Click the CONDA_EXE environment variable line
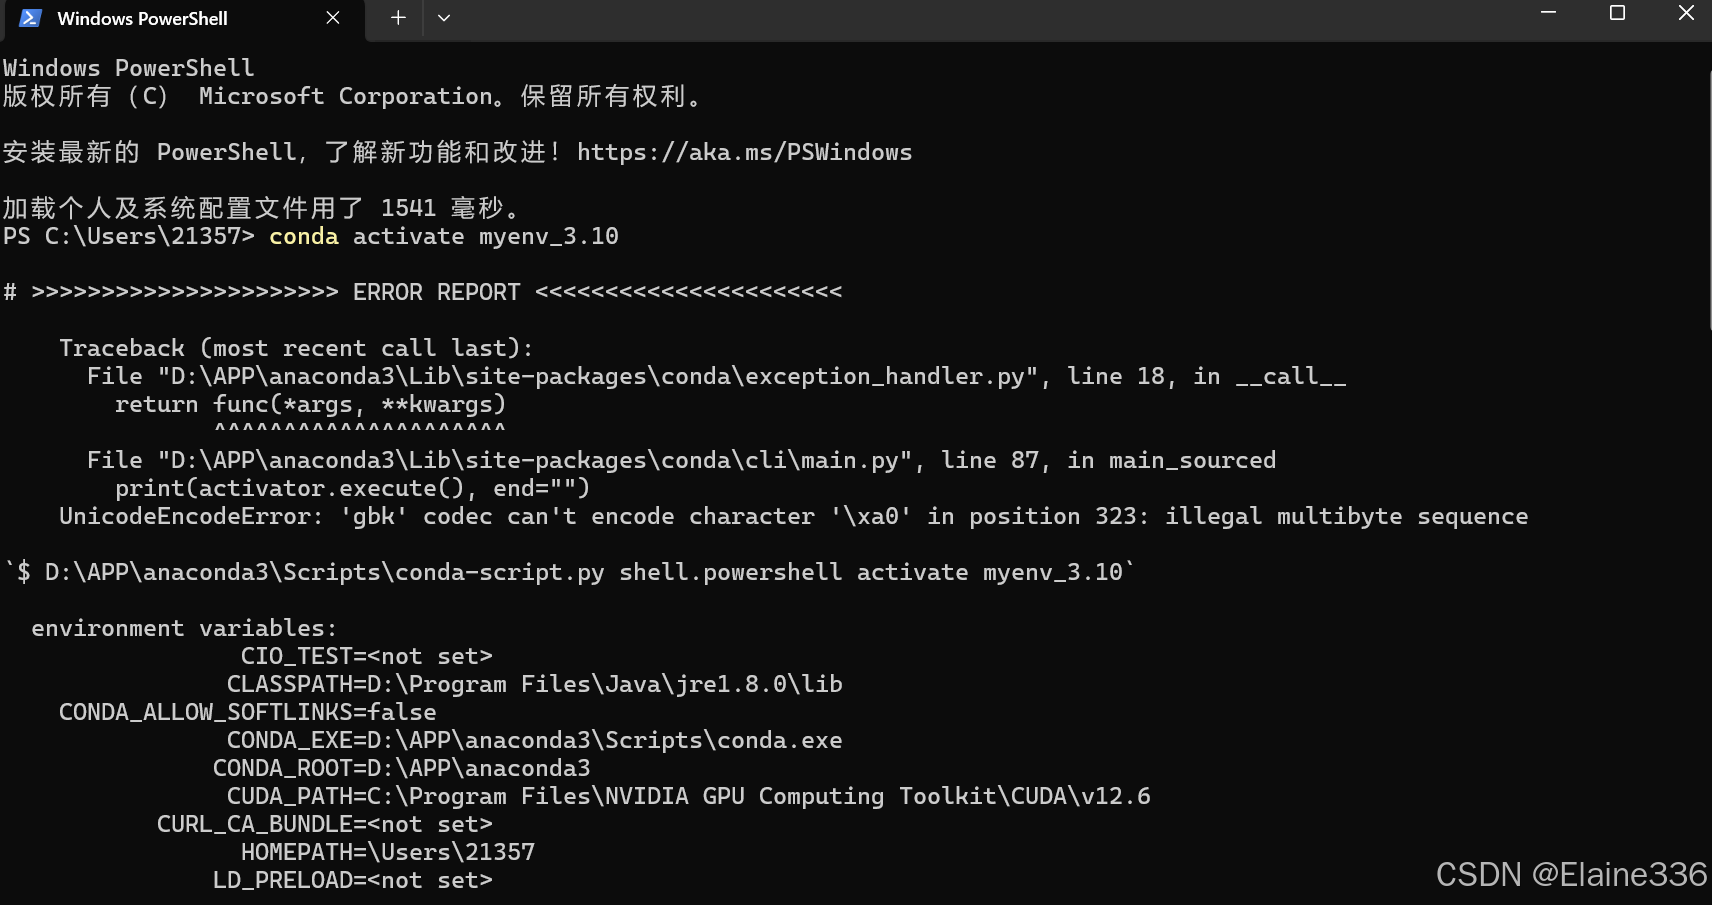 point(535,740)
